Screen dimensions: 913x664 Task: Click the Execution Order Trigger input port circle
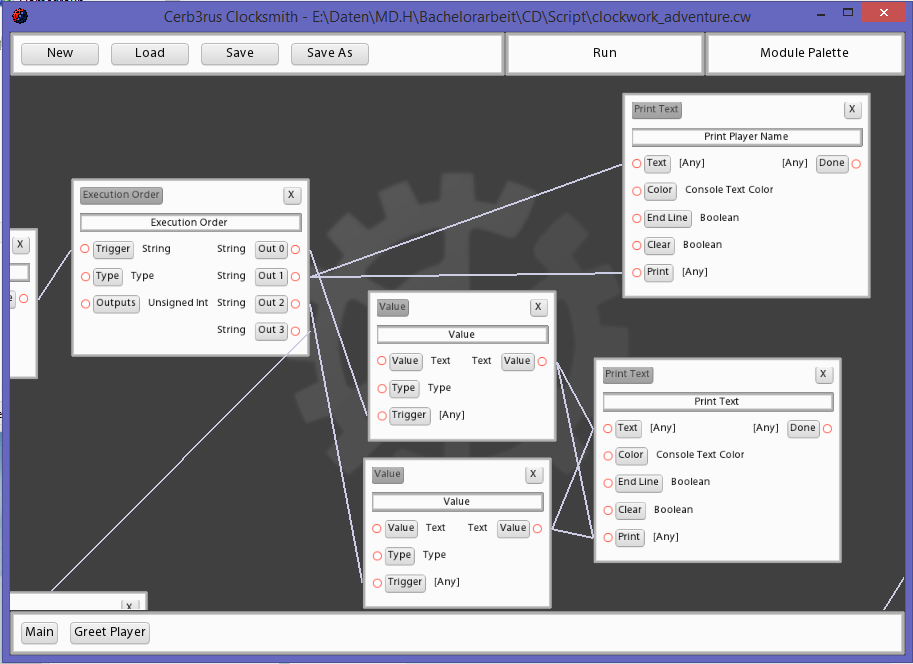(85, 249)
